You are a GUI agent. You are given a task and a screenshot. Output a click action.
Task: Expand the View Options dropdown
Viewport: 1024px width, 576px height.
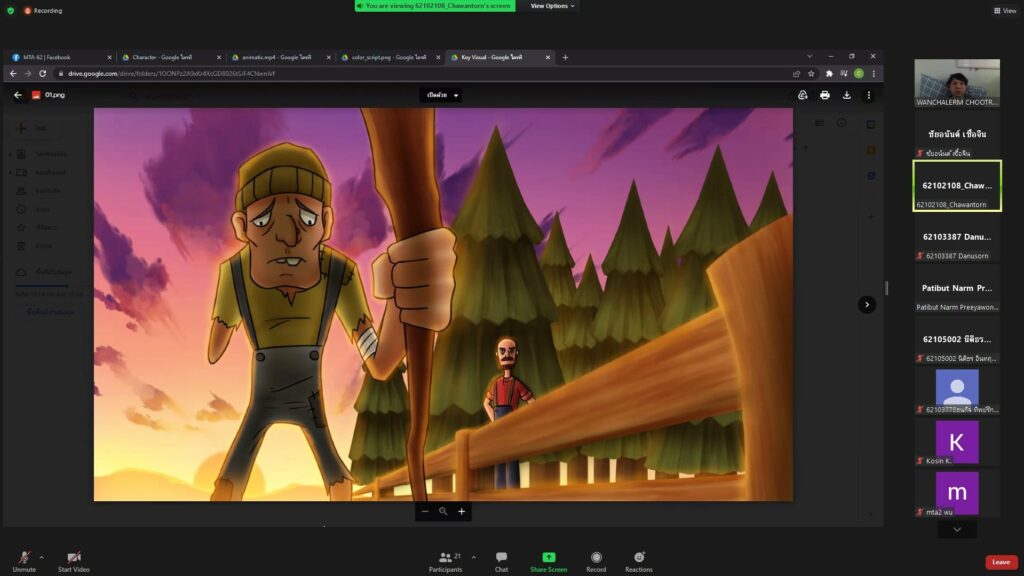coord(553,6)
